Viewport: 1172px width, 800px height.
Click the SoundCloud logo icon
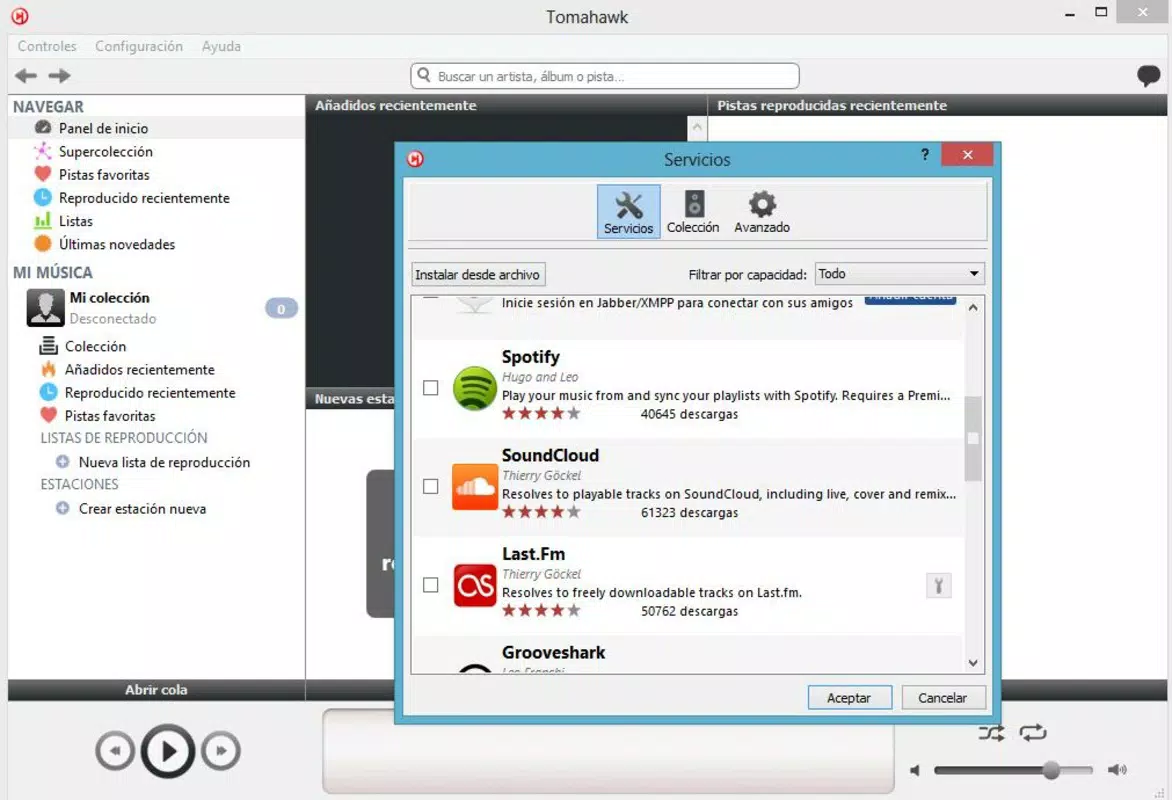475,487
